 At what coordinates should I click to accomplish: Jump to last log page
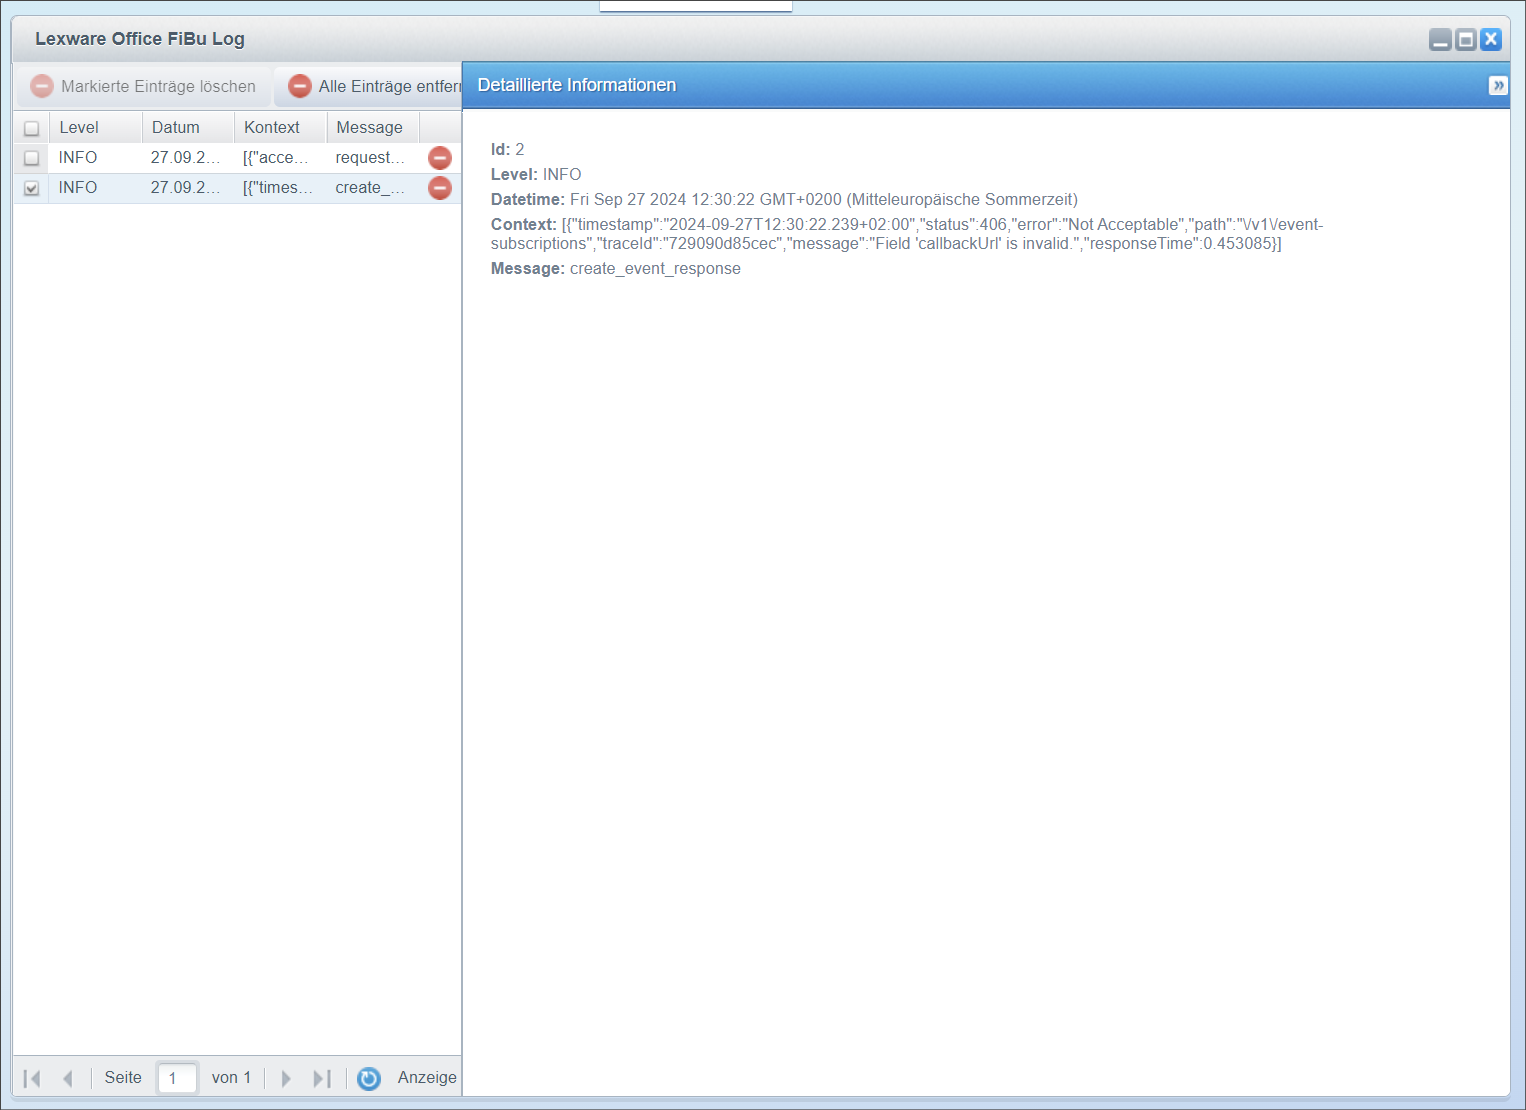(322, 1078)
